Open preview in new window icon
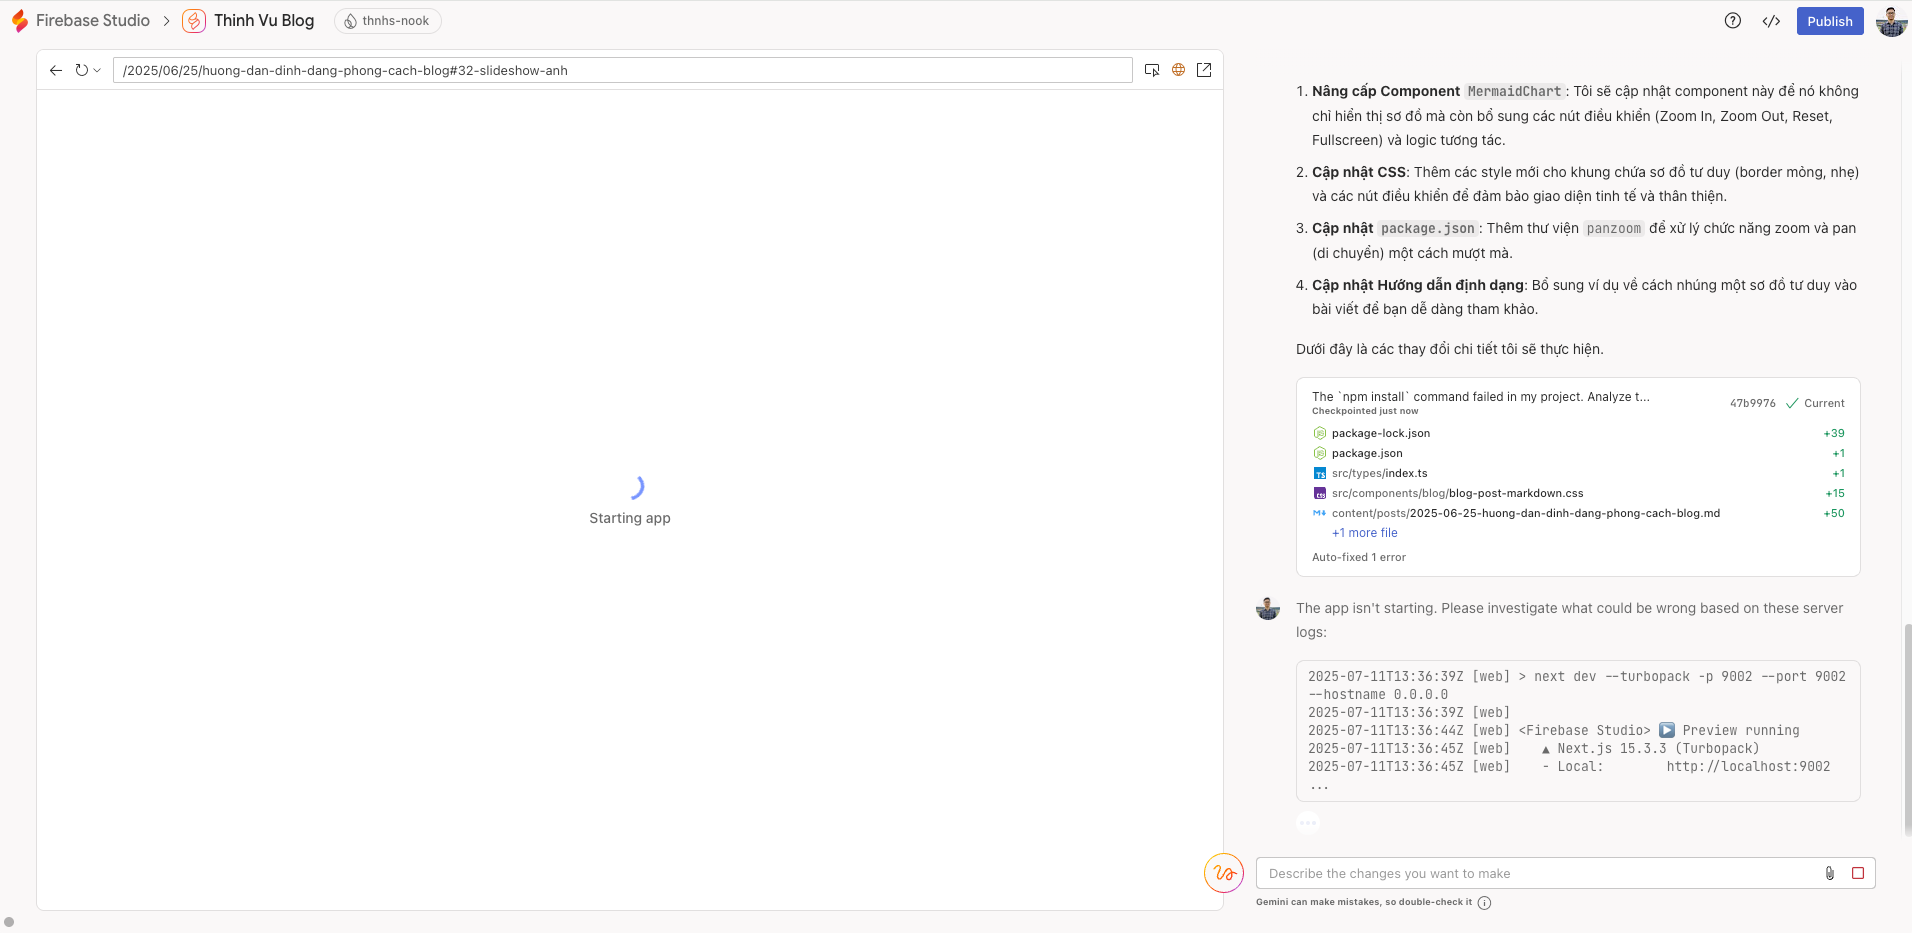The image size is (1912, 933). [x=1205, y=70]
